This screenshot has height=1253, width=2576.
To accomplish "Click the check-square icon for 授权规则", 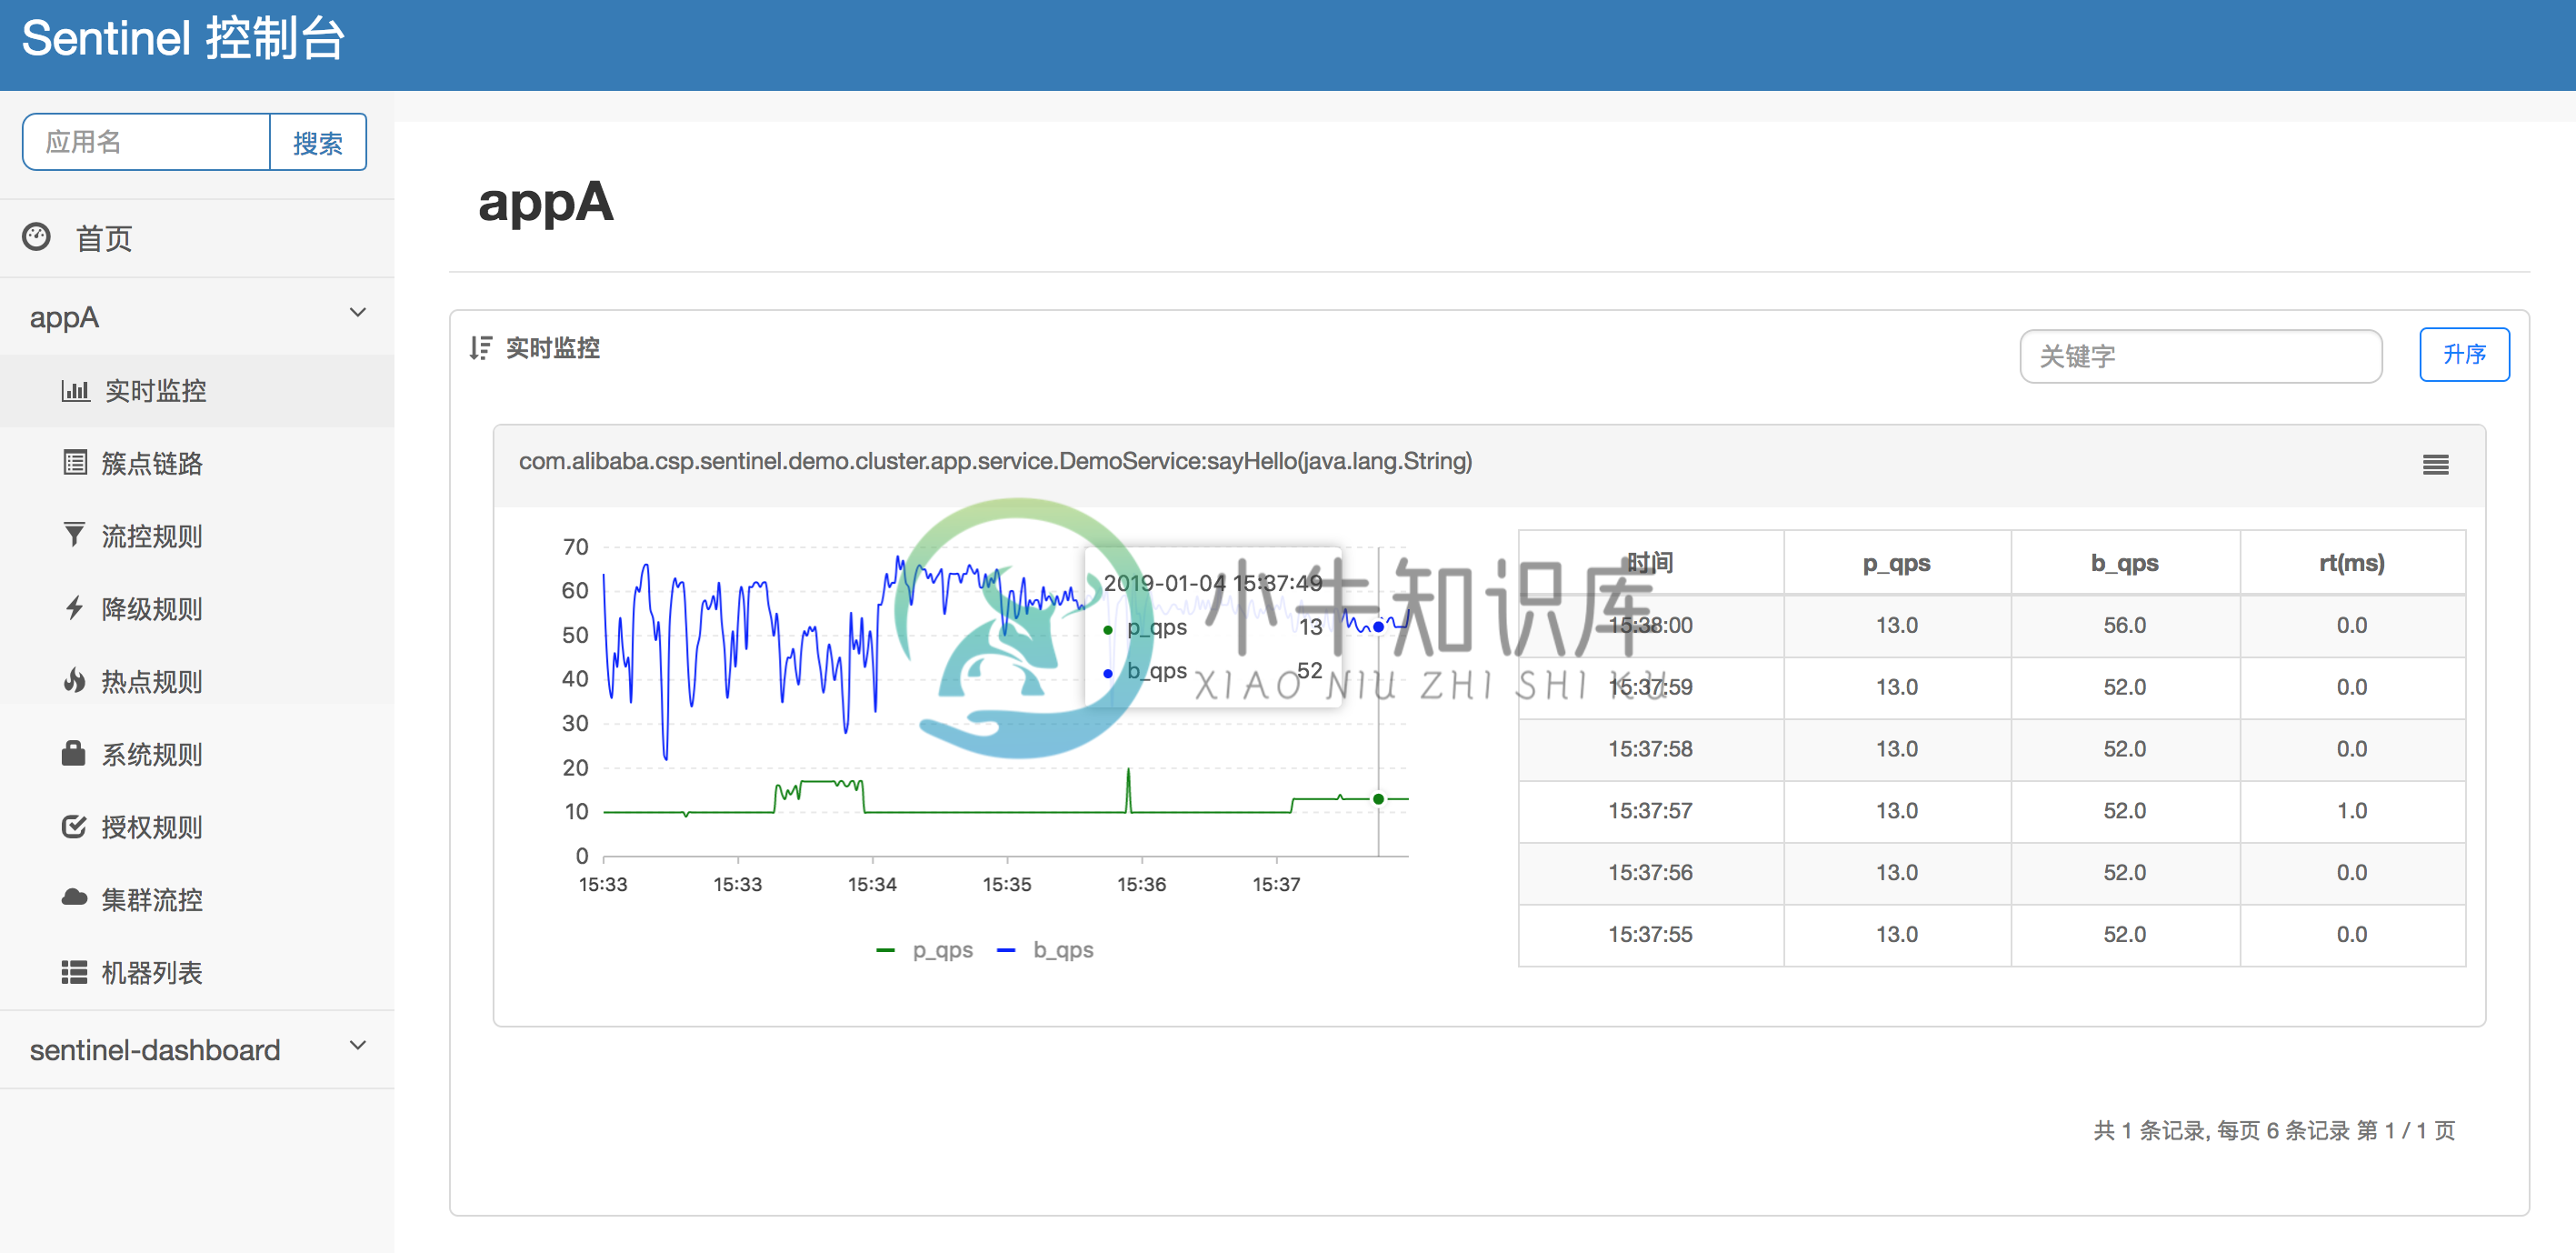I will tap(74, 826).
